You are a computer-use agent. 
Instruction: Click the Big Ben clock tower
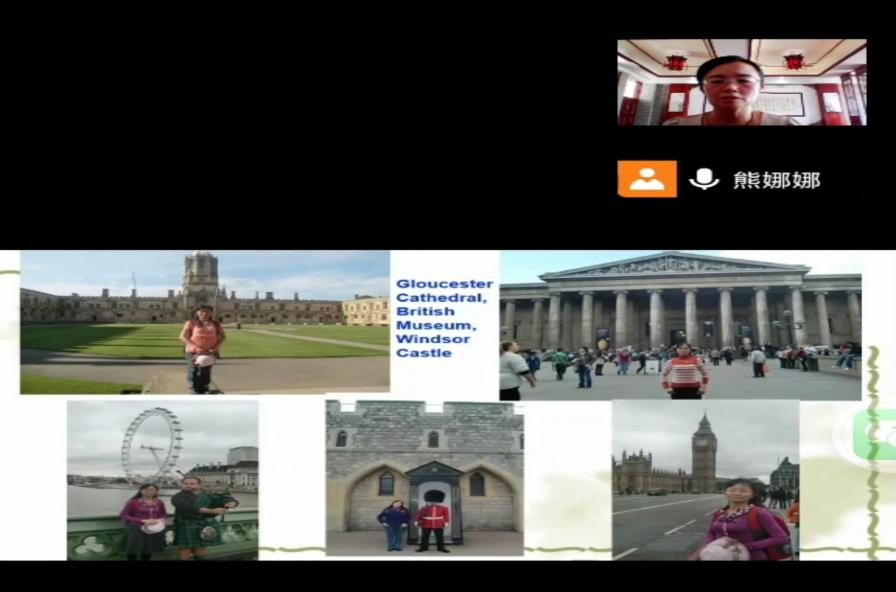(703, 452)
